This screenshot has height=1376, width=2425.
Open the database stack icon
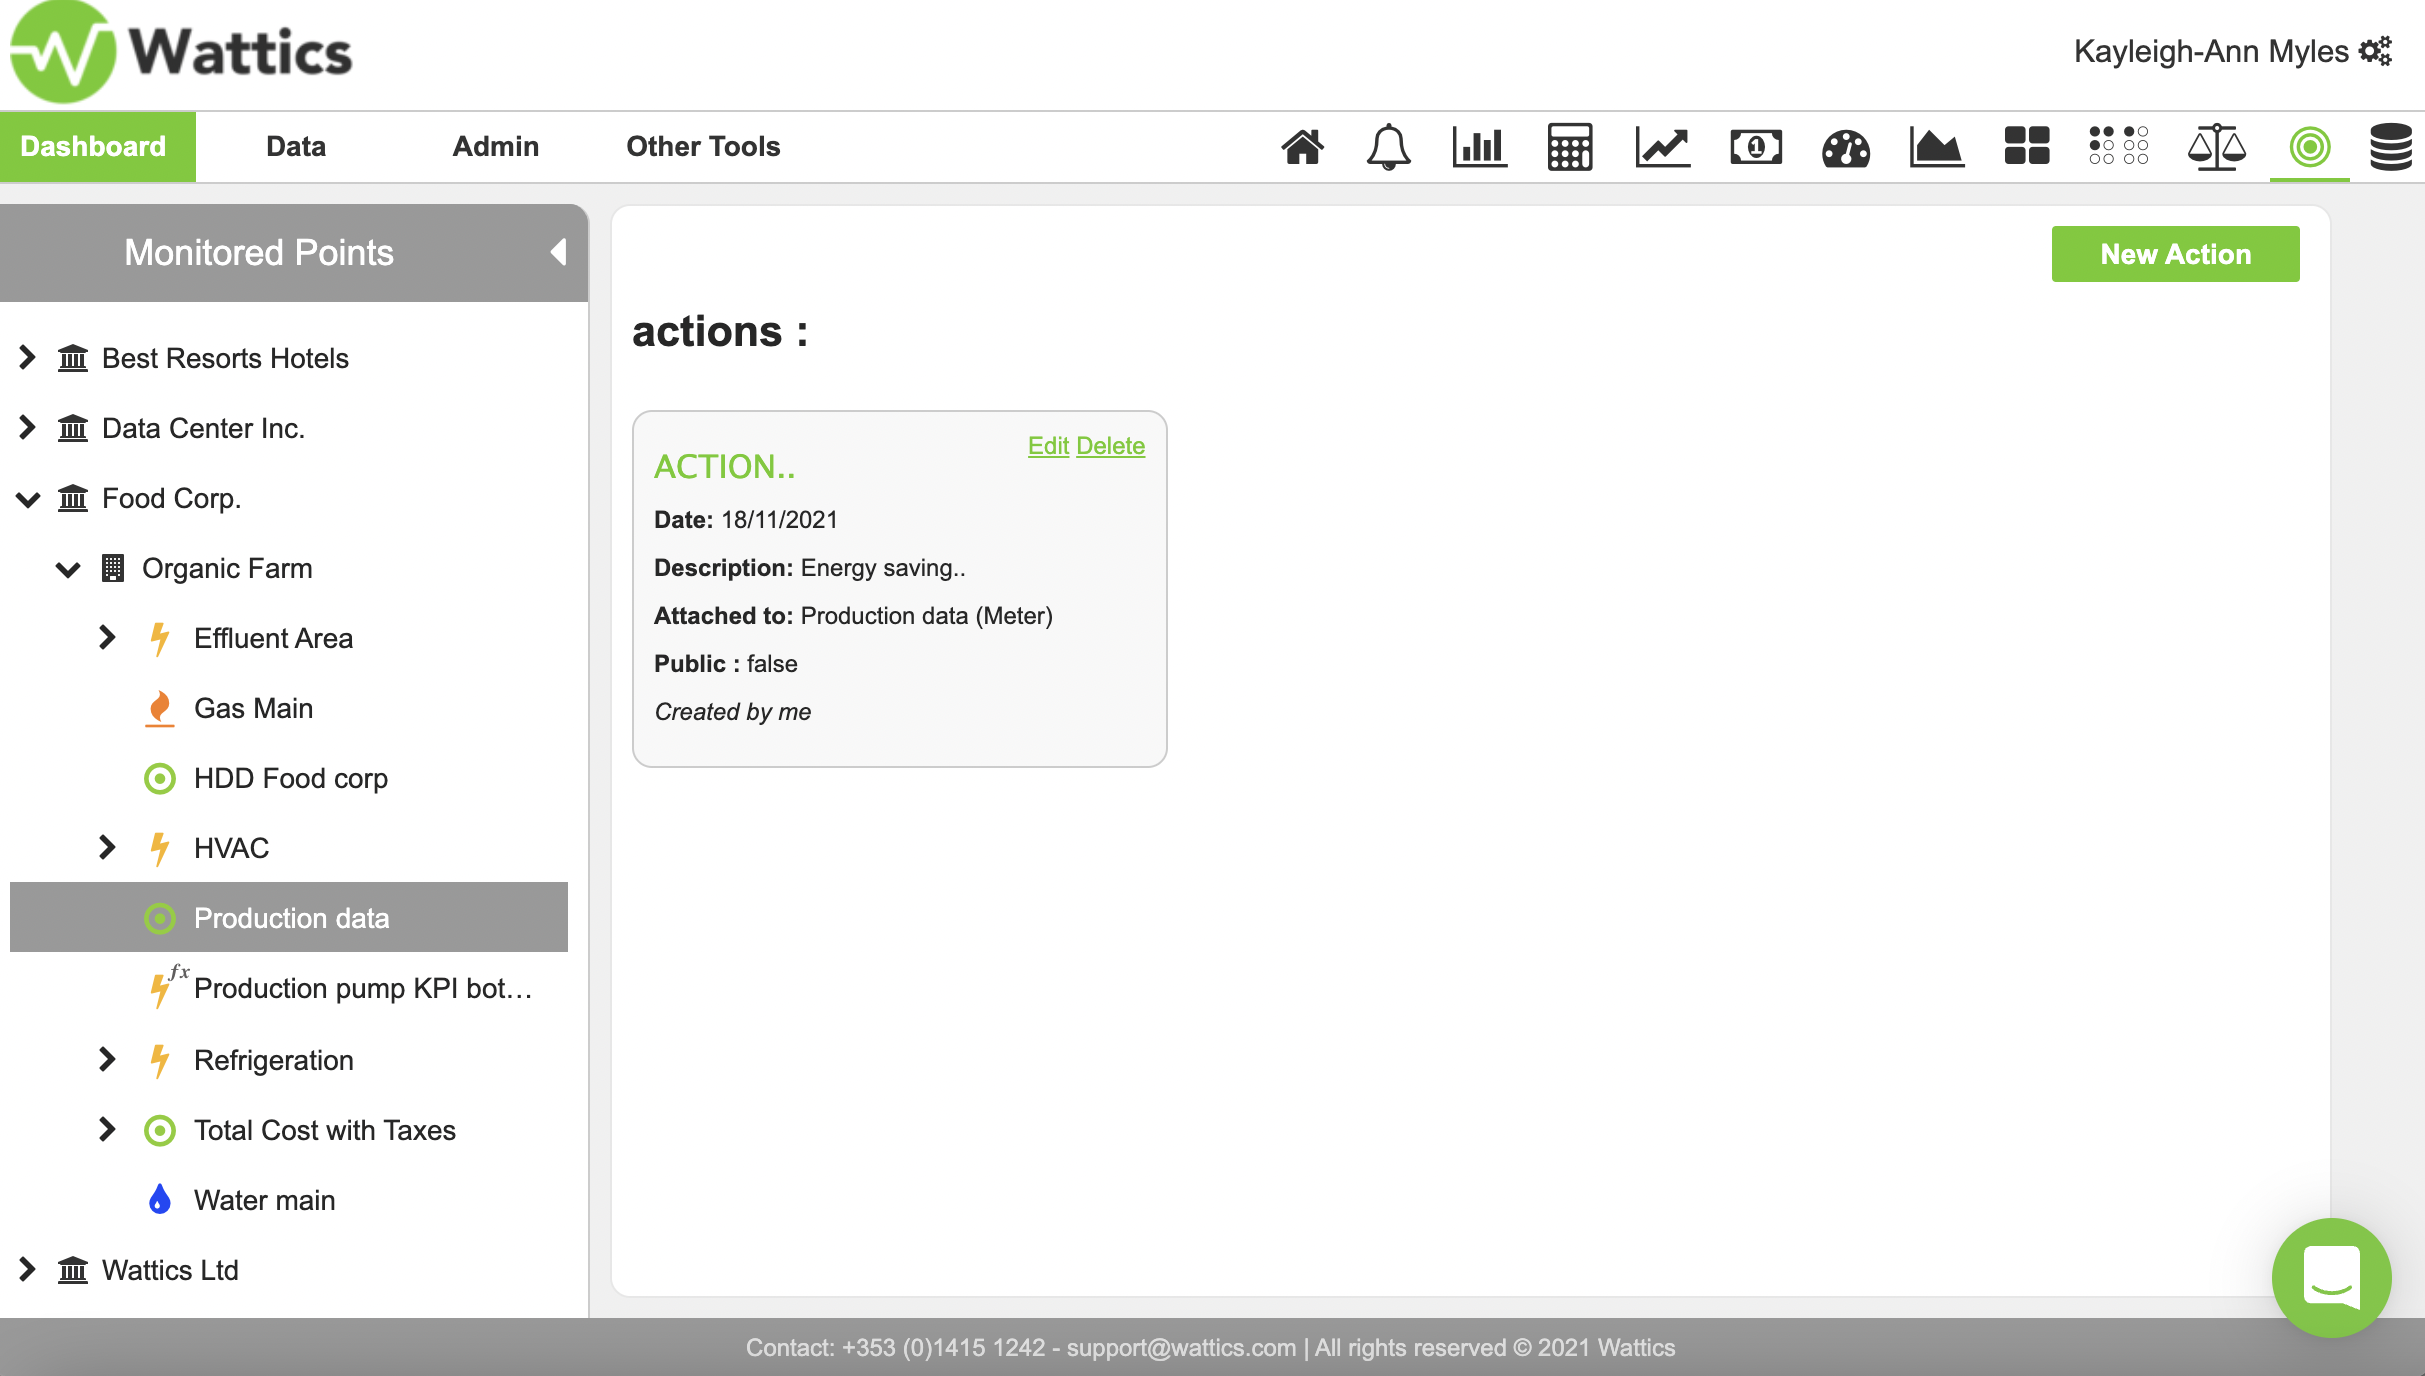(2390, 147)
